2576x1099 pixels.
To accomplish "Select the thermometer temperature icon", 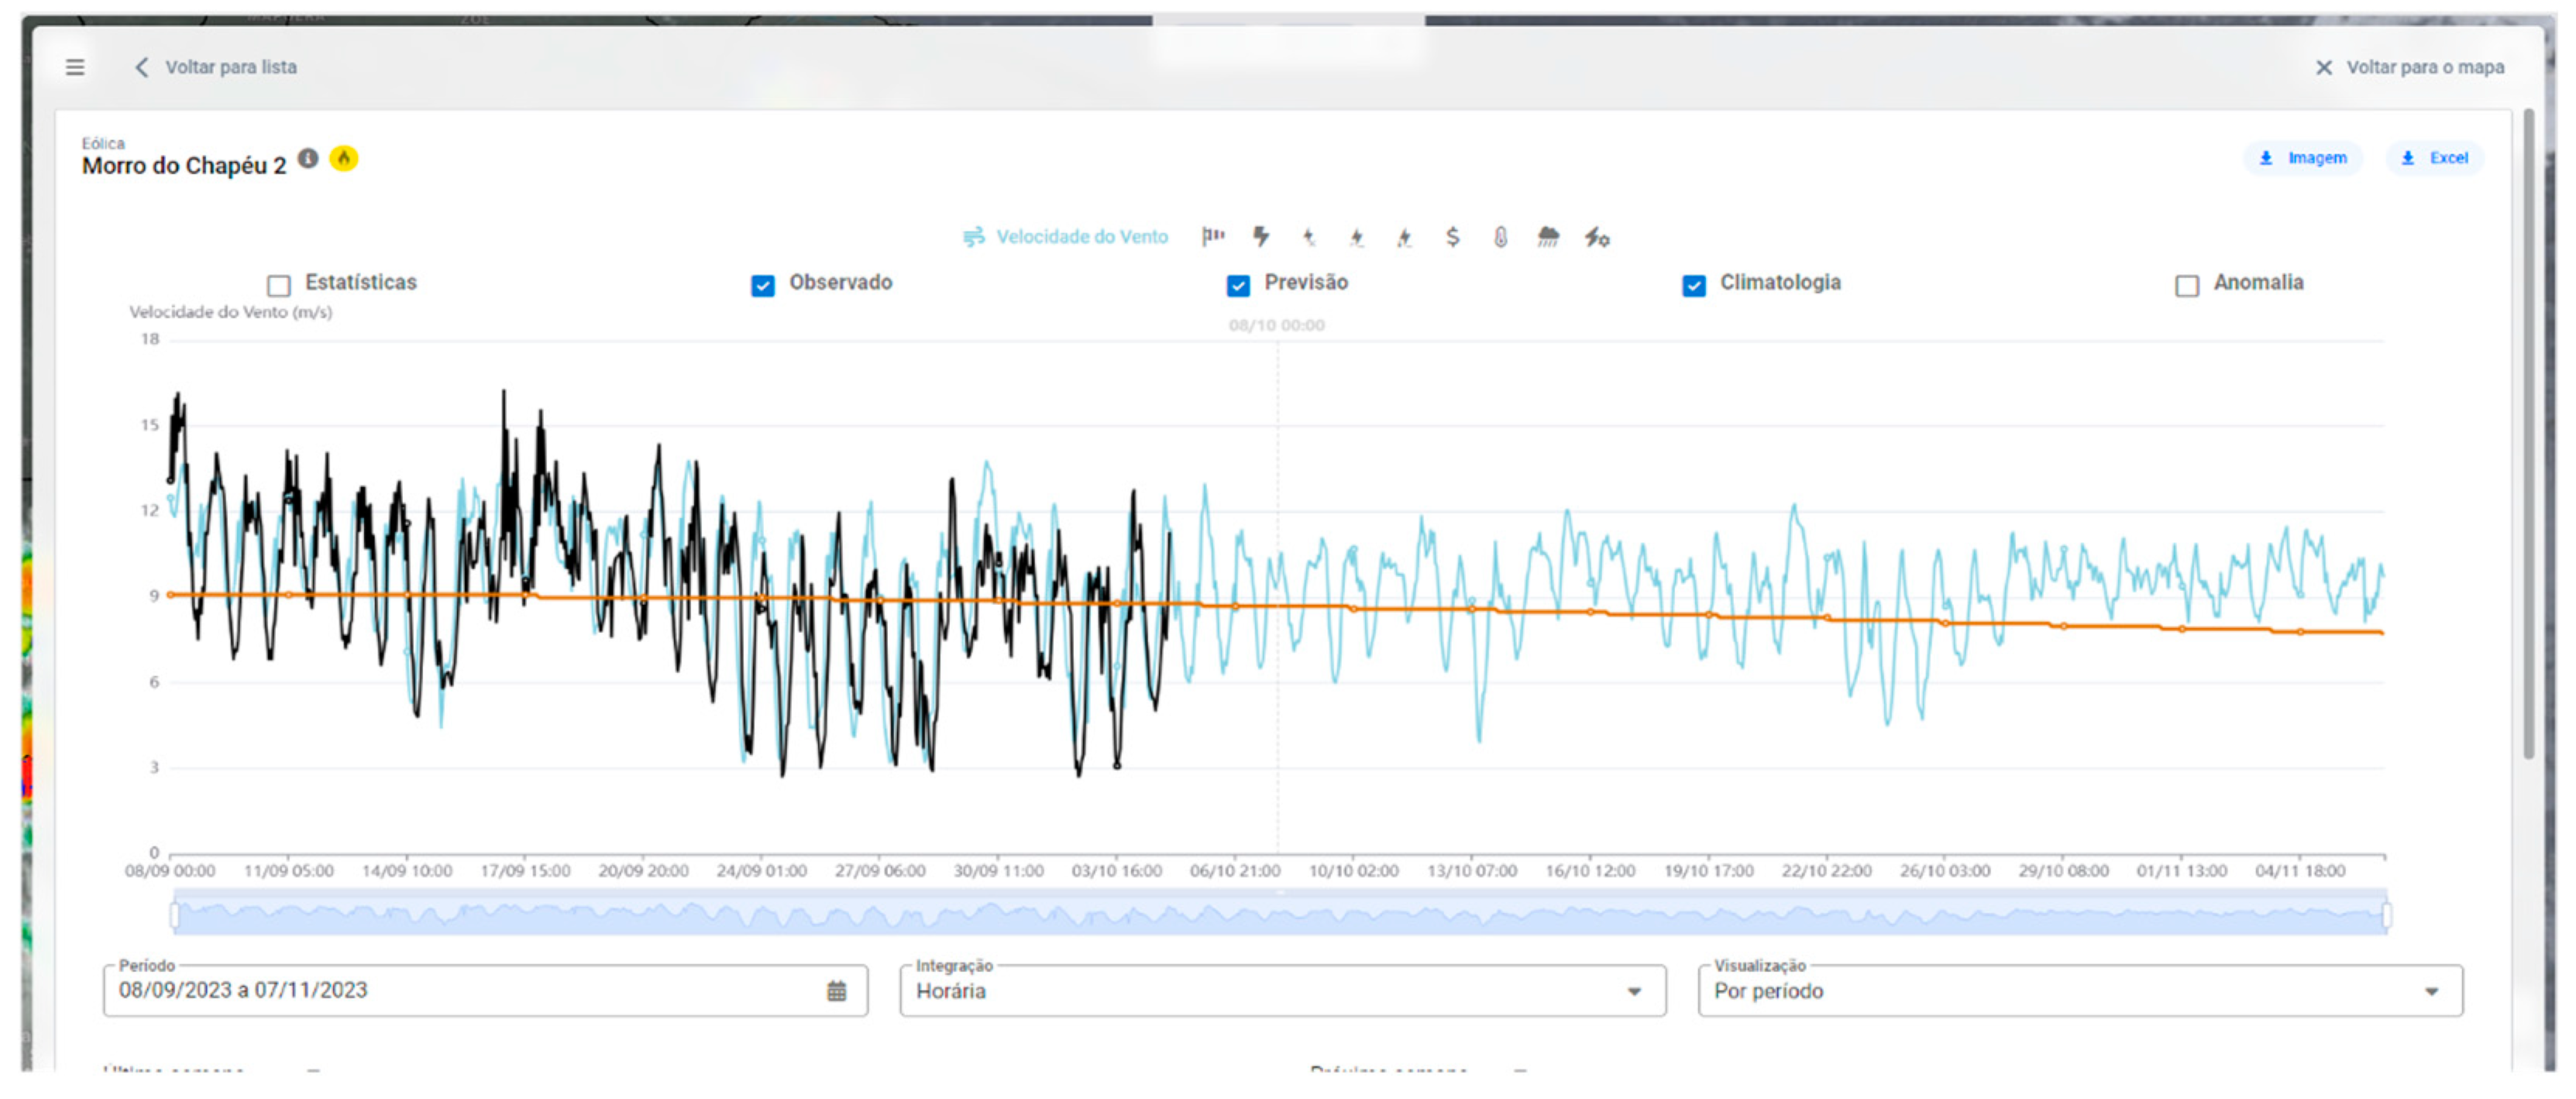I will click(x=1500, y=237).
